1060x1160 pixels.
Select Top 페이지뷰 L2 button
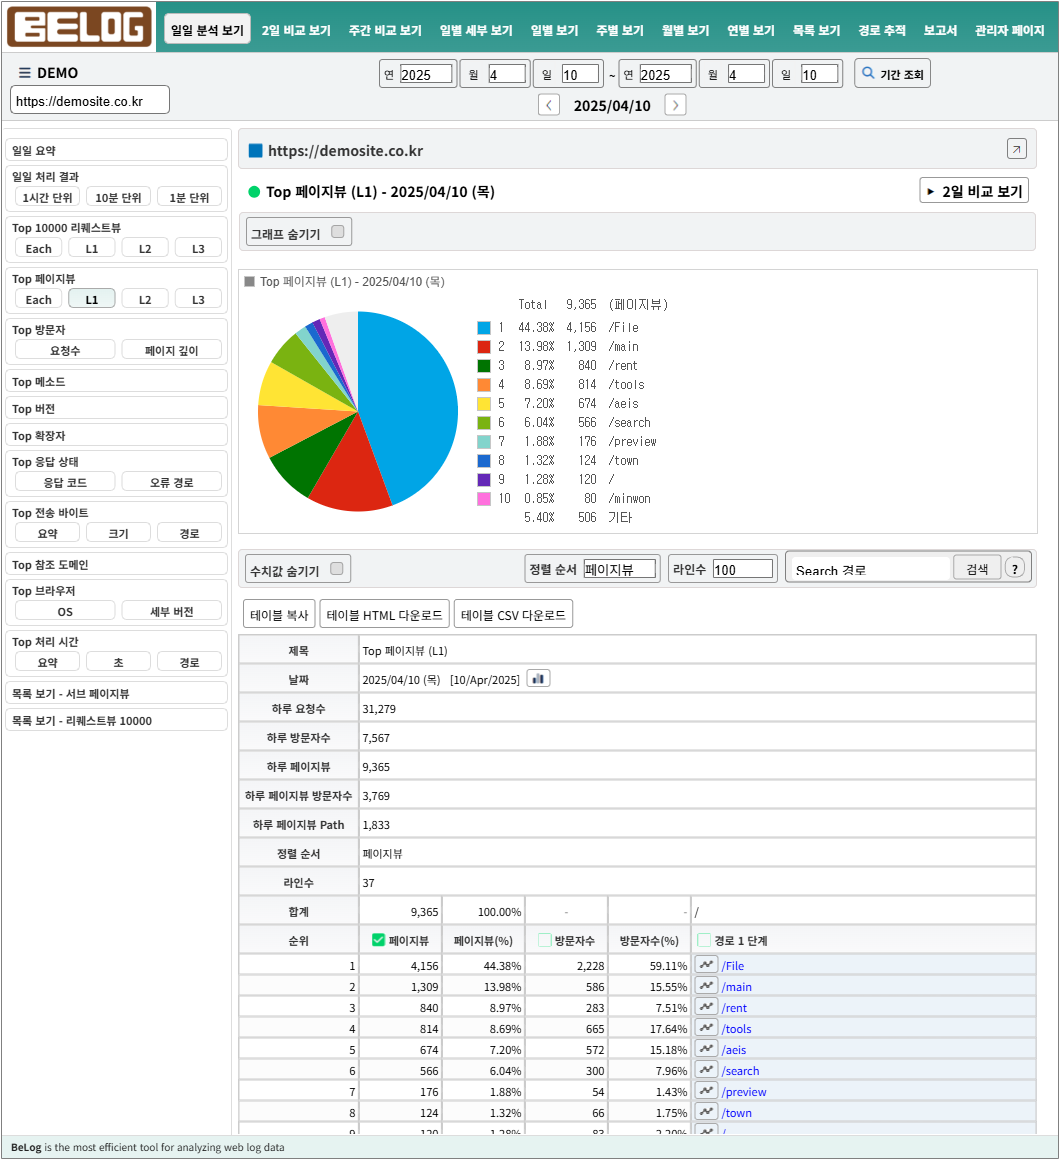click(145, 299)
